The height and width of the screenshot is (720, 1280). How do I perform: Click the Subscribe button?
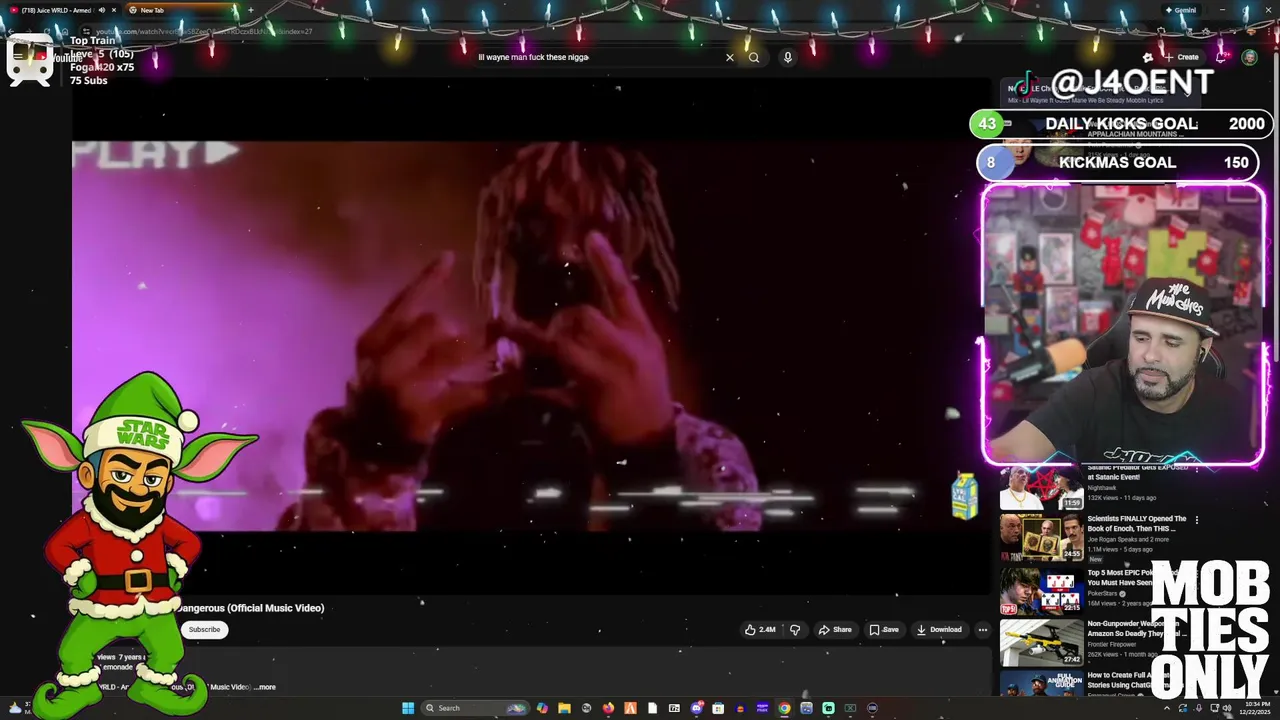(x=204, y=629)
